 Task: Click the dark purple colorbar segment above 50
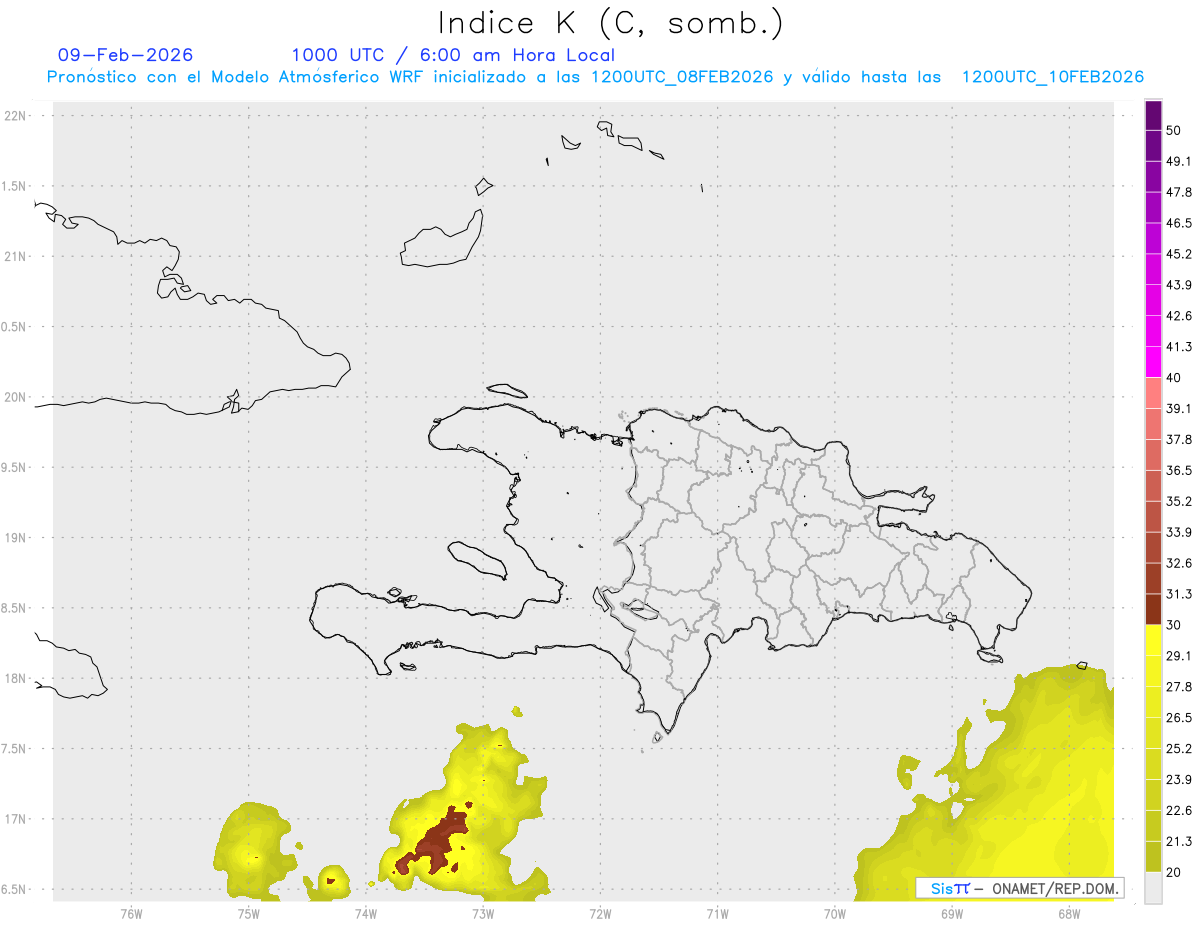point(1153,116)
